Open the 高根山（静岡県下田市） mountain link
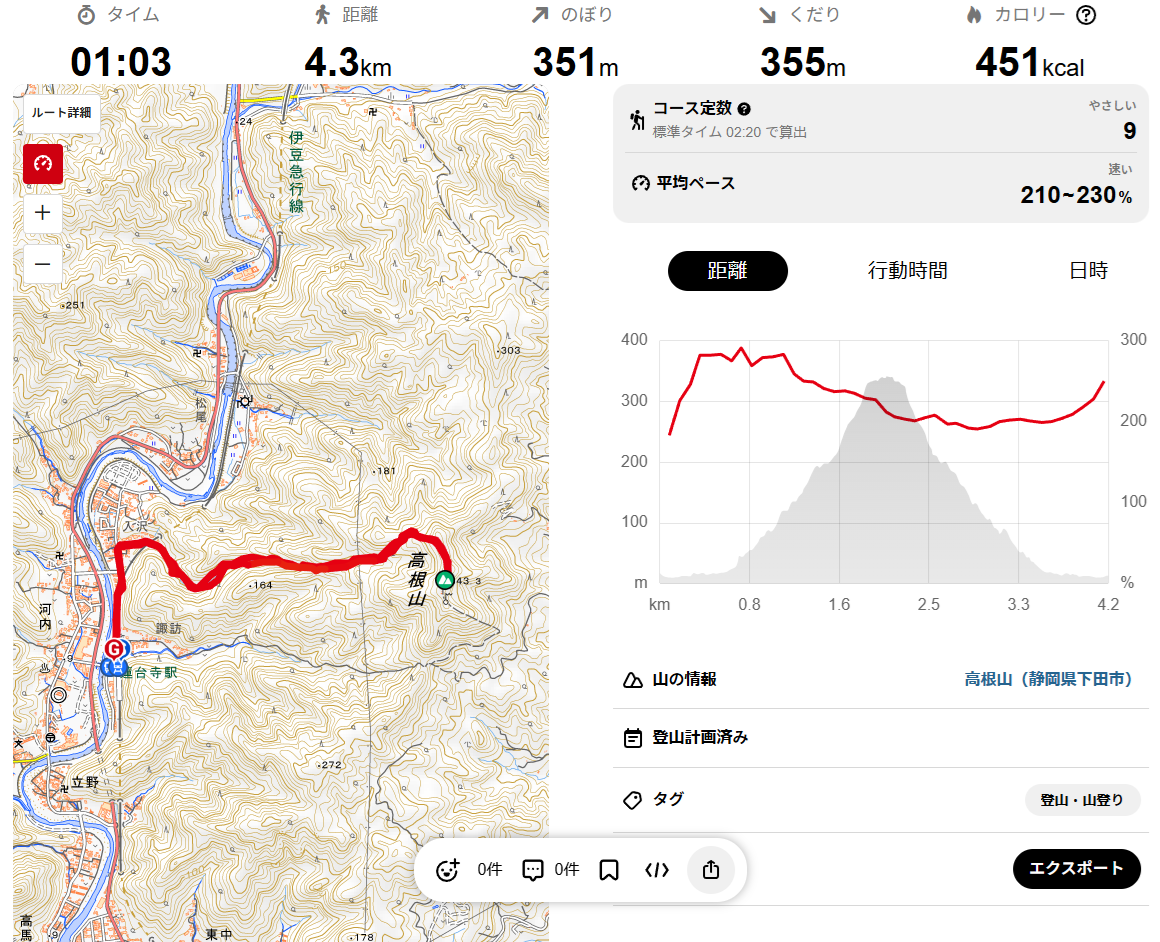 (1048, 679)
